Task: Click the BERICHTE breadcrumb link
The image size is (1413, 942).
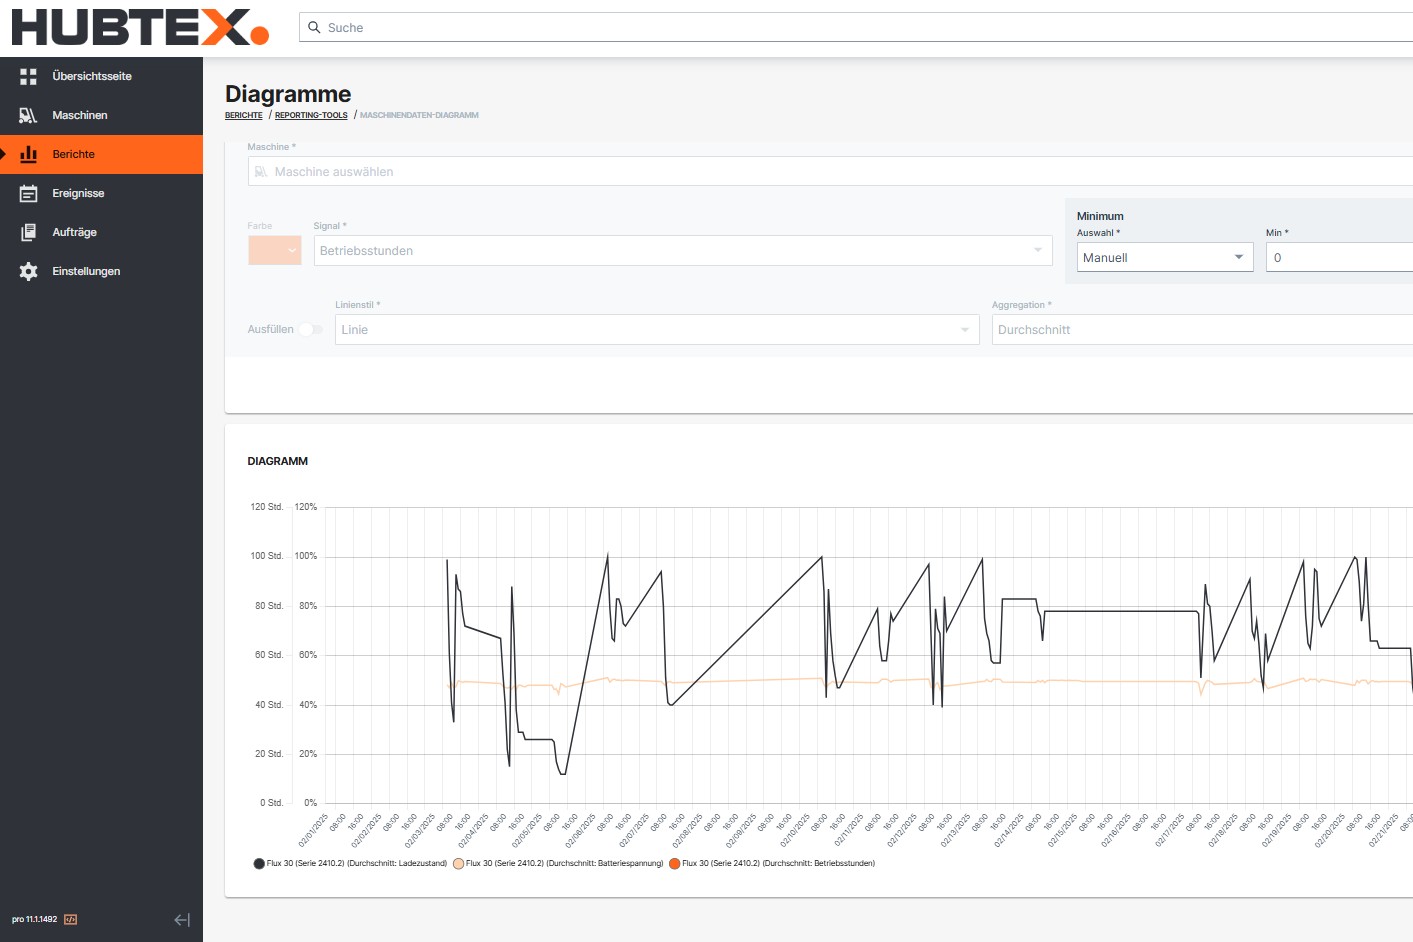Action: tap(243, 115)
